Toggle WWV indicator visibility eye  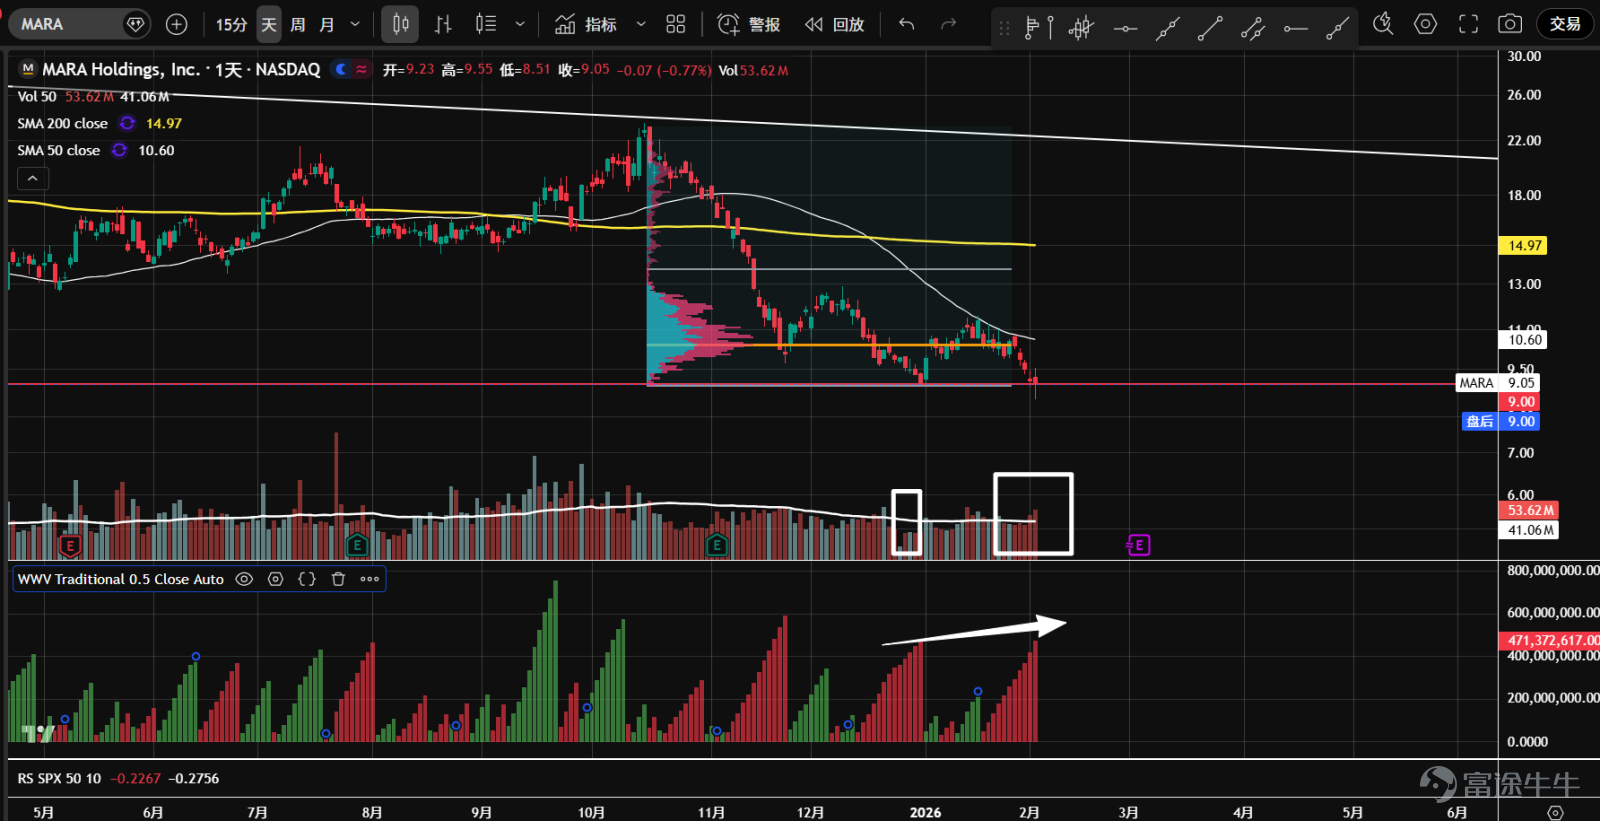coord(244,579)
